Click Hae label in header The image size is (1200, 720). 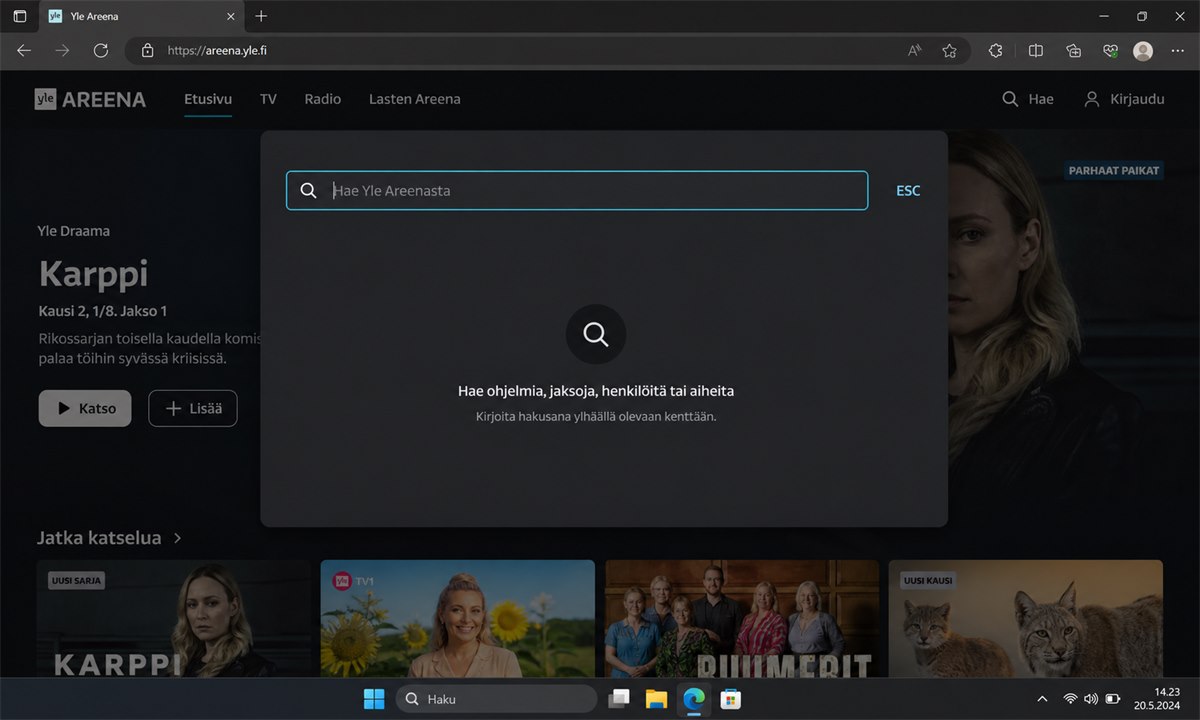(x=1041, y=99)
